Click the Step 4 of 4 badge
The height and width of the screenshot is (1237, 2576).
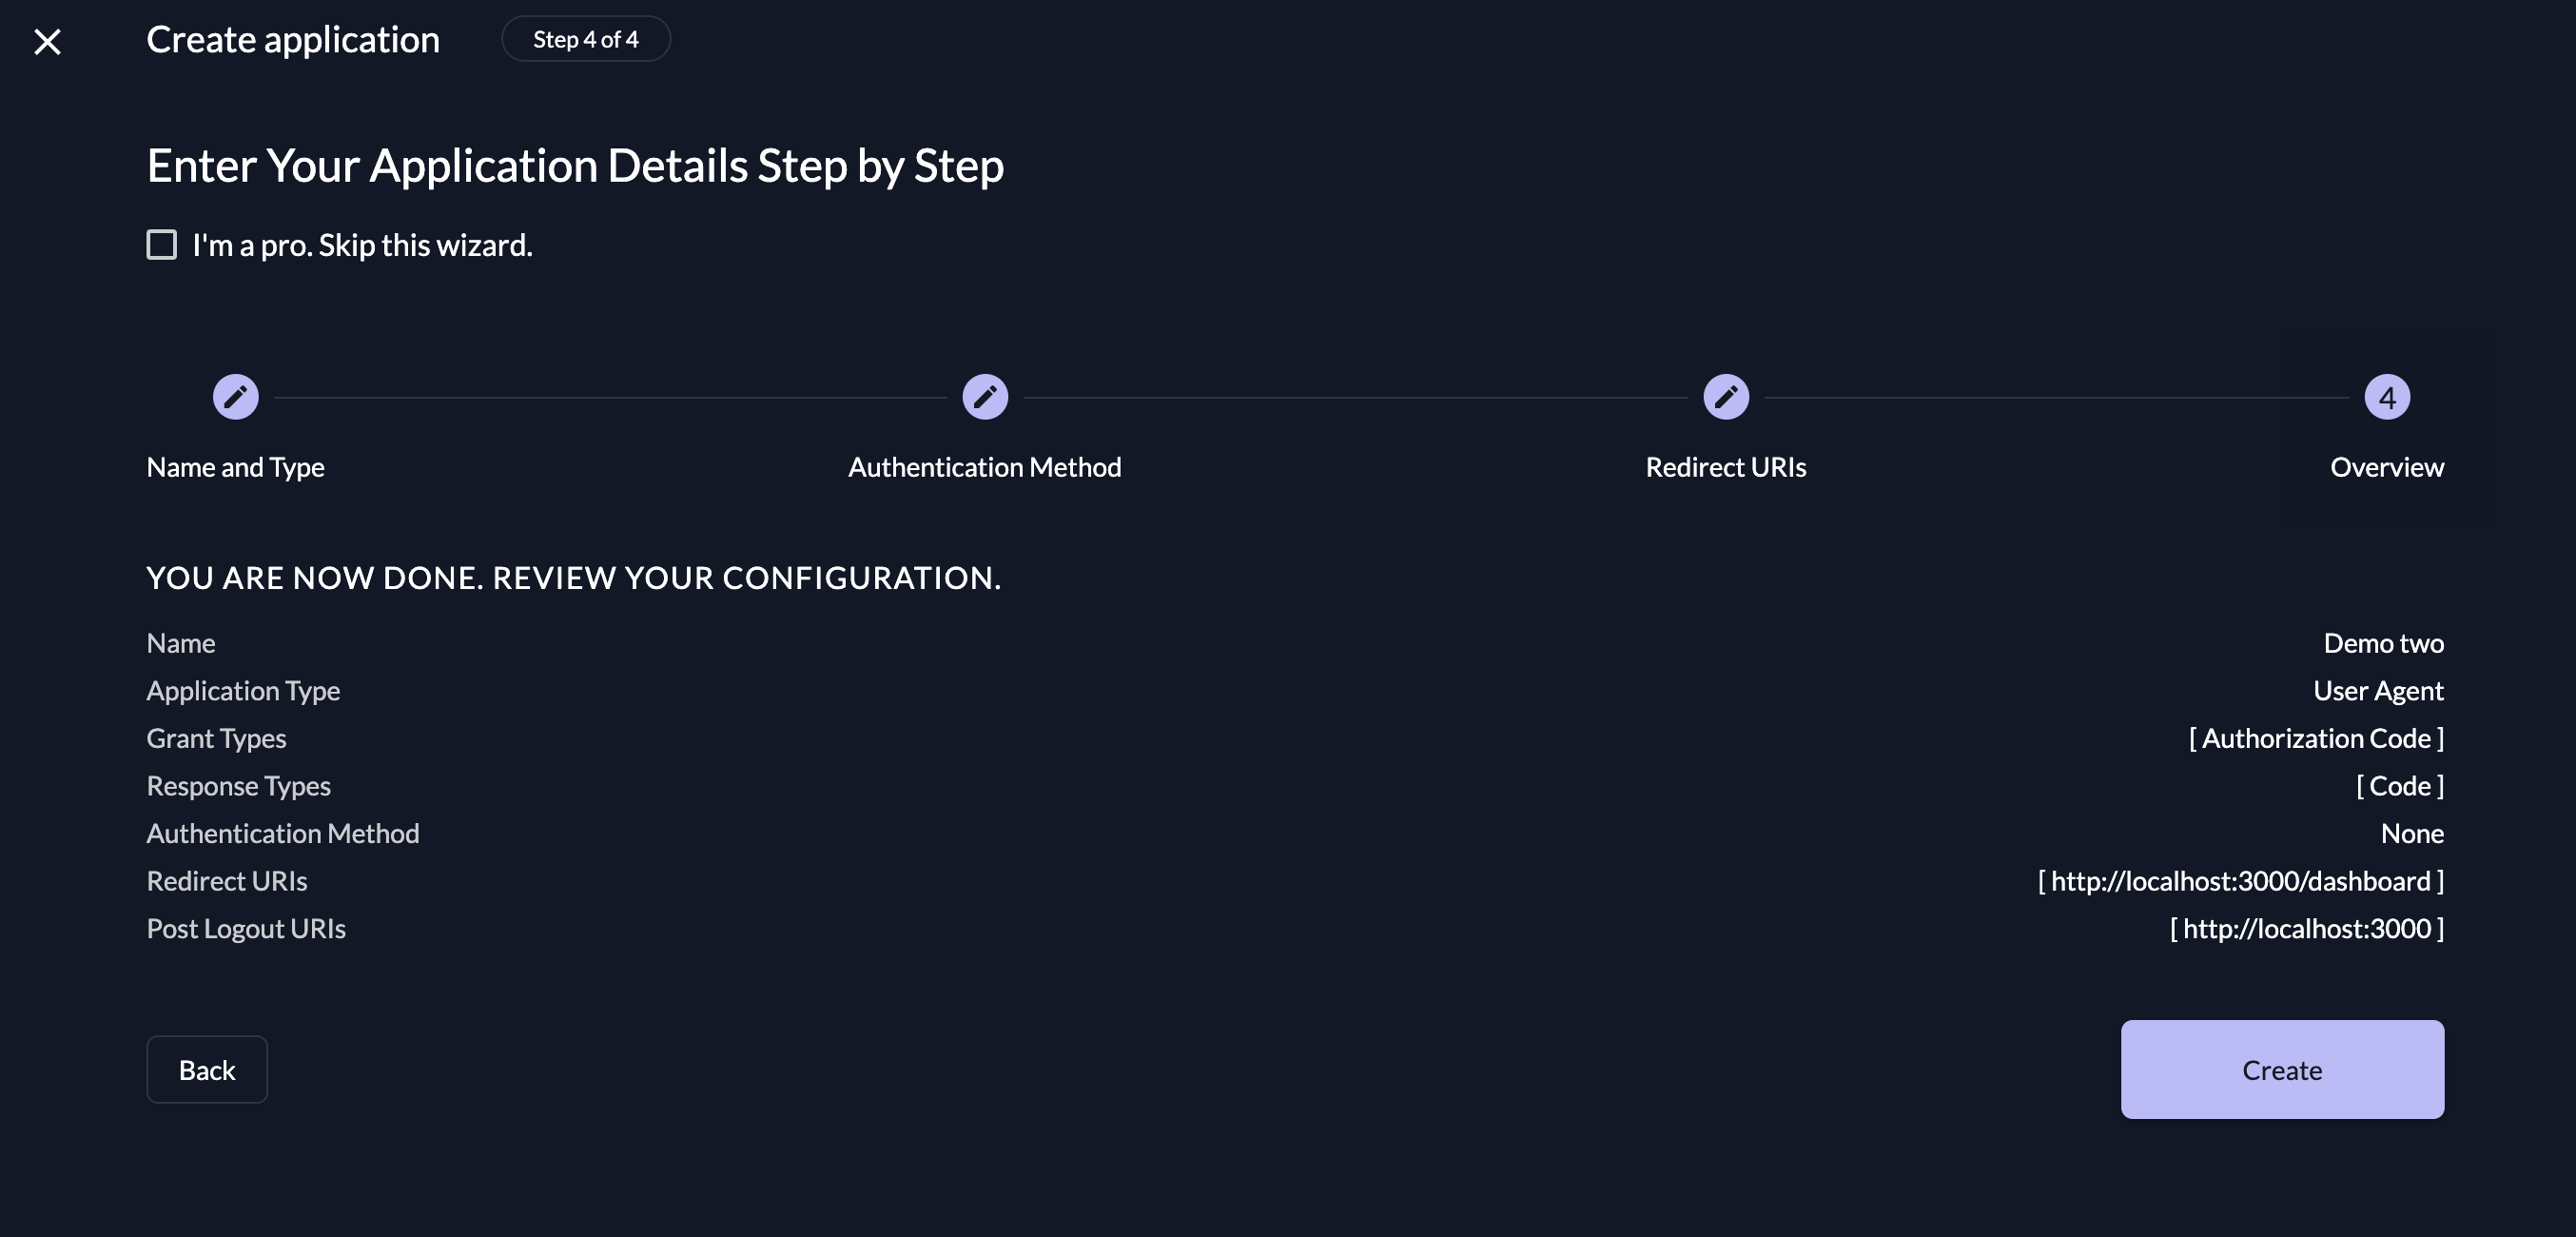pyautogui.click(x=587, y=38)
